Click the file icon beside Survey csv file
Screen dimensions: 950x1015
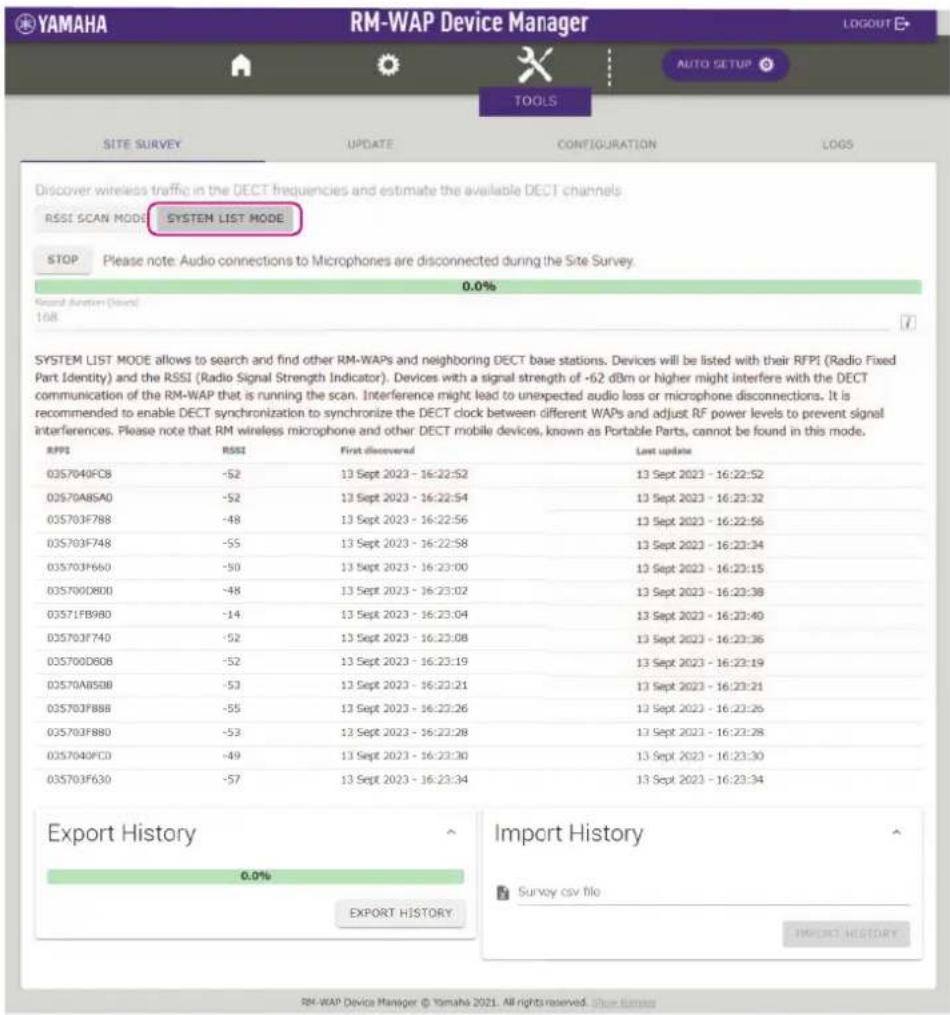502,893
